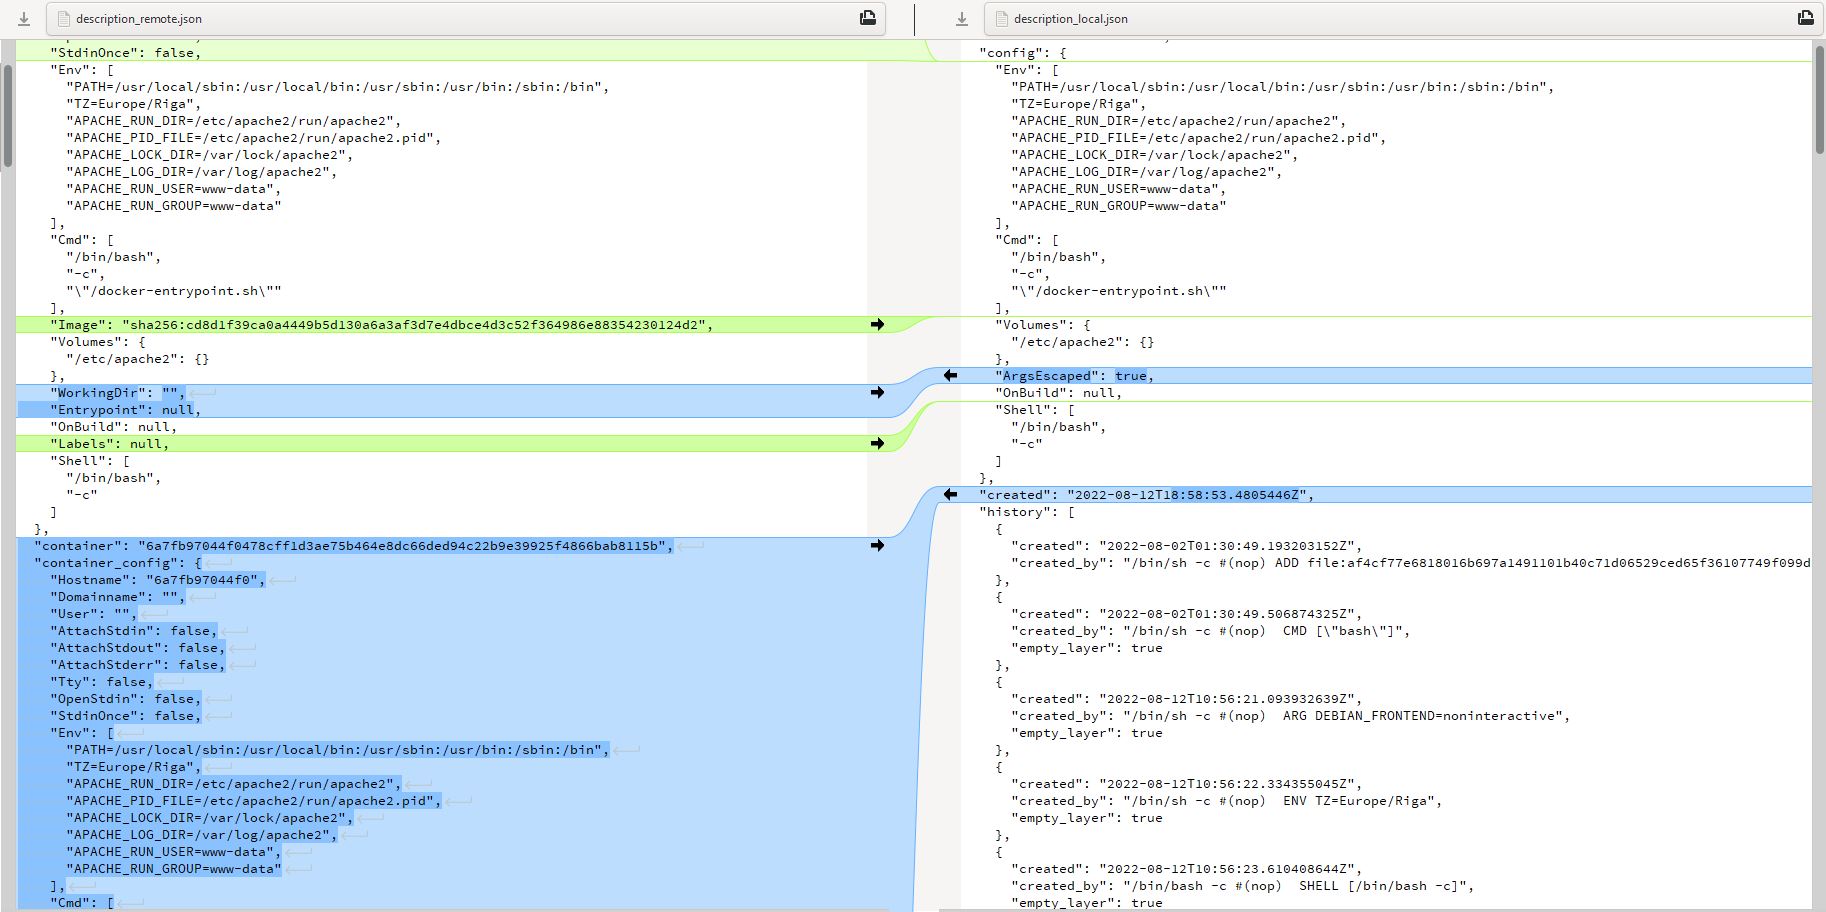Click the "AttachStdin": false line
1826x912 pixels.
pos(133,631)
